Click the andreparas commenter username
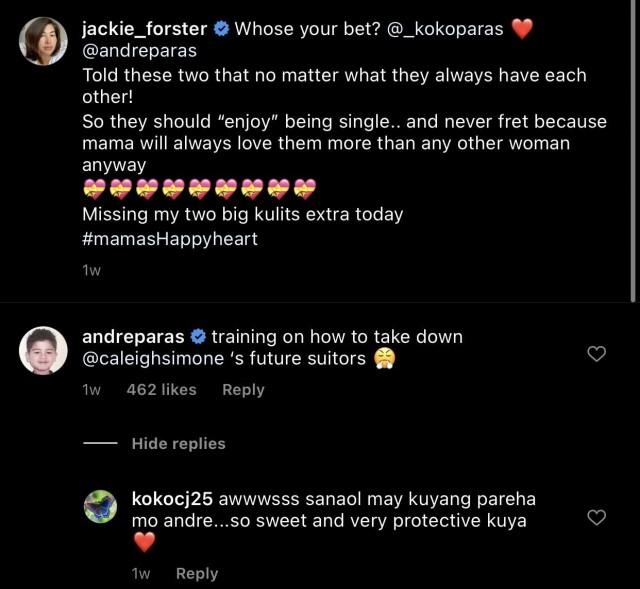Viewport: 640px width, 589px height. [x=133, y=336]
